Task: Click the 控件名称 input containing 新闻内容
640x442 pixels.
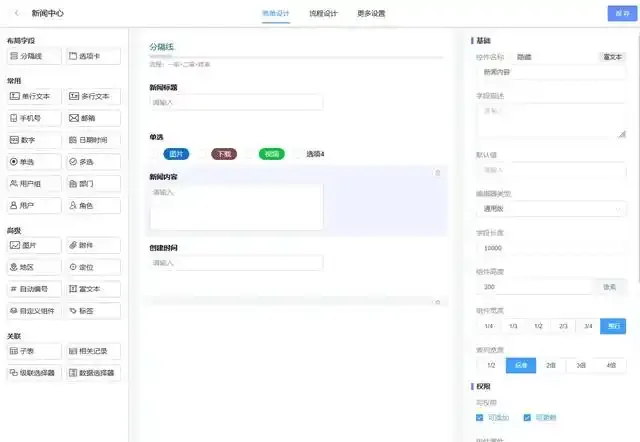Action: coord(551,72)
